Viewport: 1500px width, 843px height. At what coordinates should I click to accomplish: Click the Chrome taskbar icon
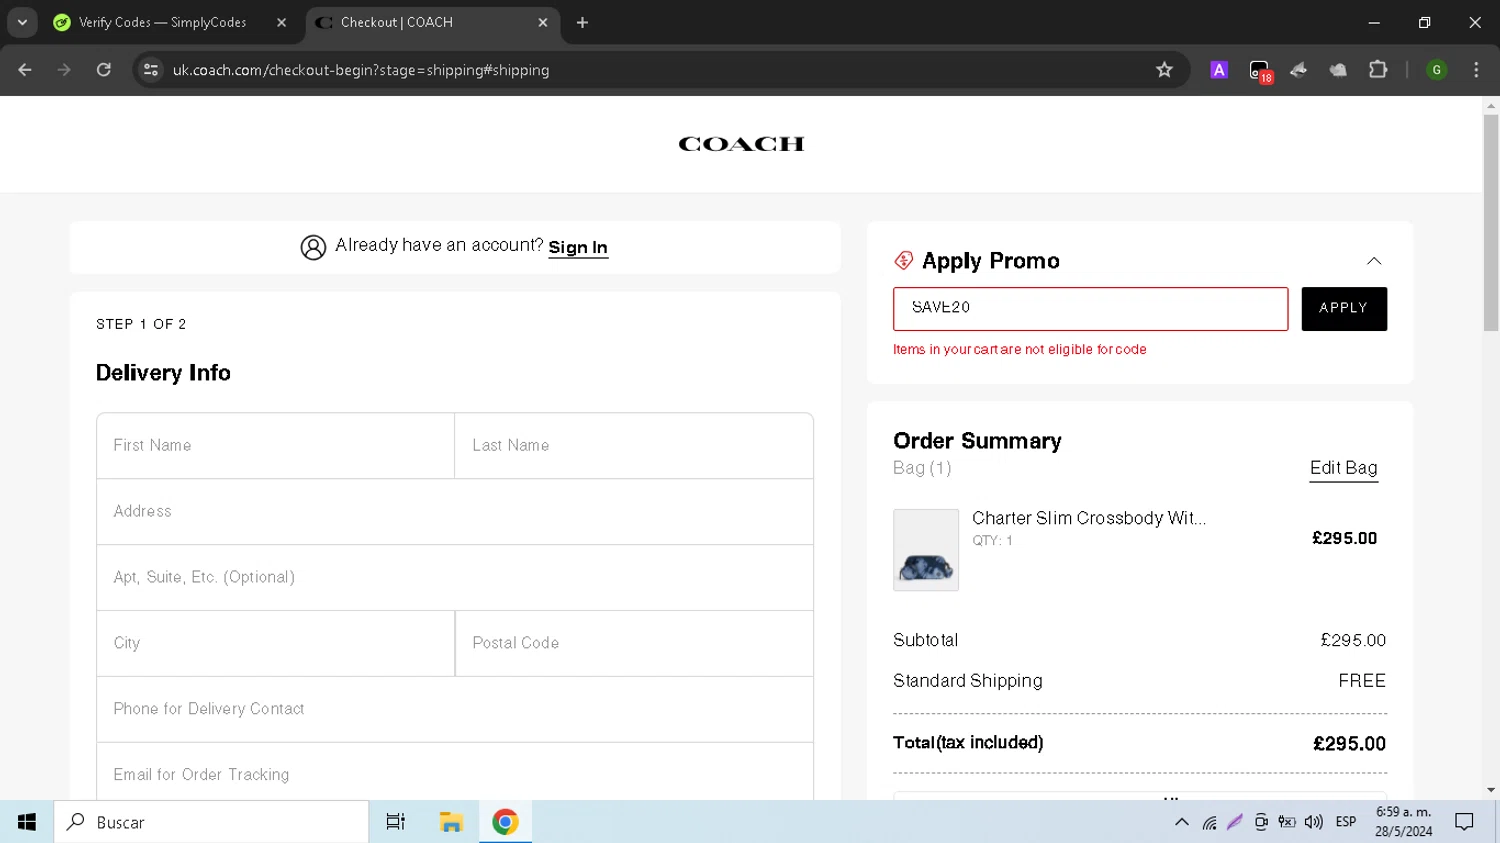click(x=505, y=822)
